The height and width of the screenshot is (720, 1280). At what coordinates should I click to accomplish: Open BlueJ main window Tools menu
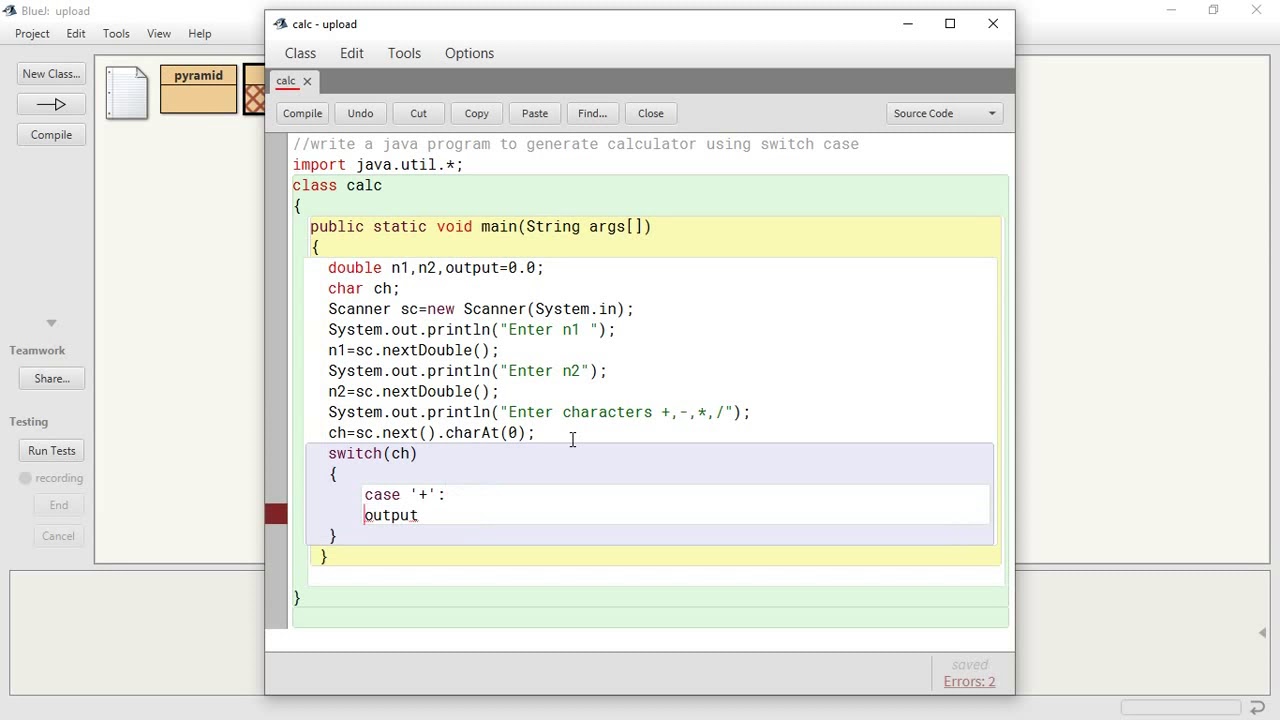[116, 34]
